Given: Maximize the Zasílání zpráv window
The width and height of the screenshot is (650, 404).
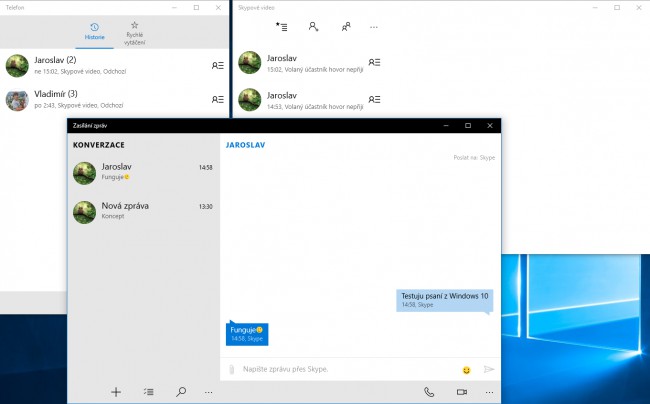Looking at the screenshot, I should (468, 126).
